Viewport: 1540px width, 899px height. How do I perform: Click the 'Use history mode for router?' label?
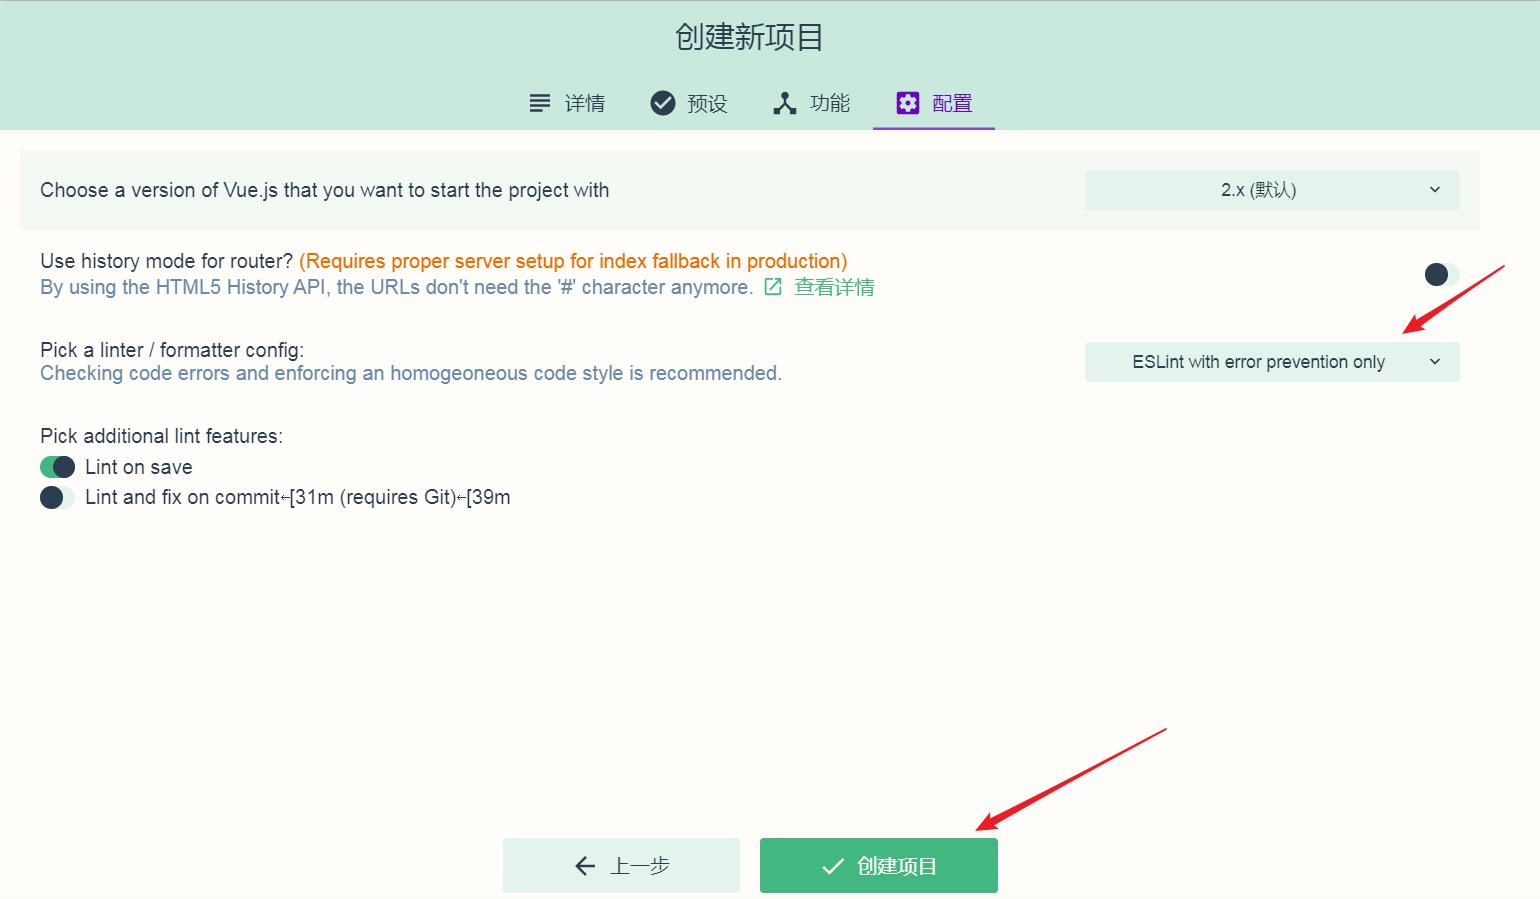(166, 261)
